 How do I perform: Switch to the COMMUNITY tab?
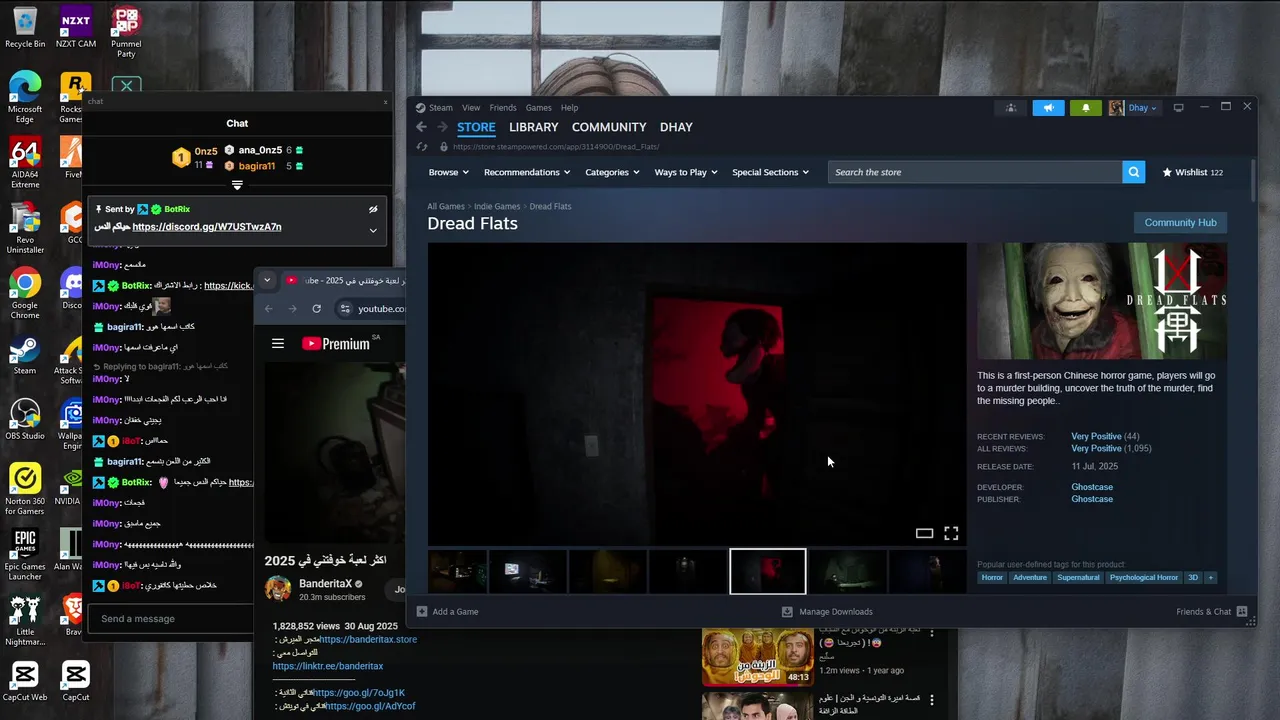point(609,127)
